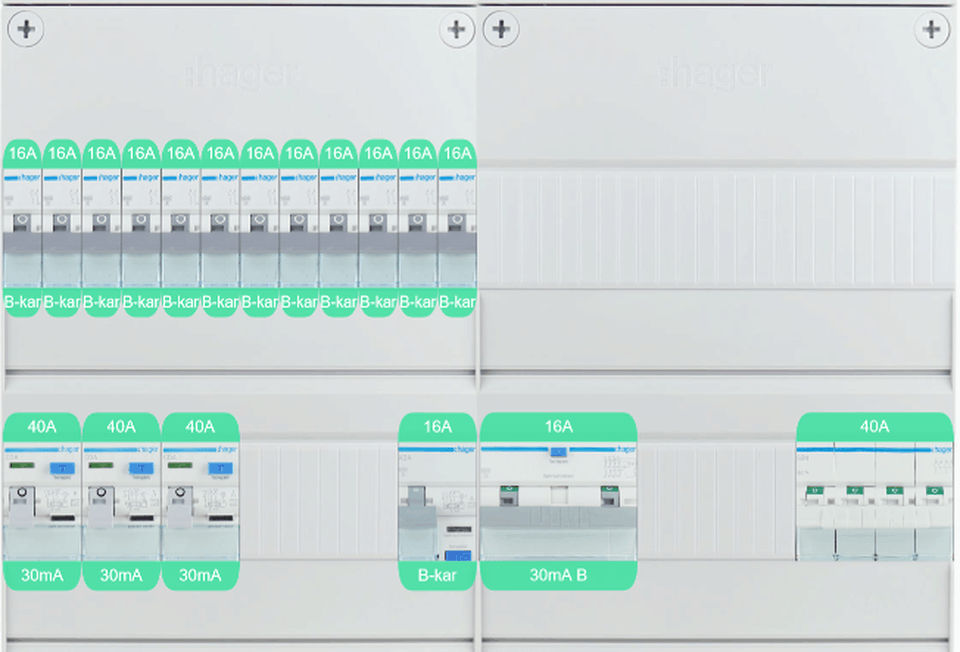The image size is (960, 652).
Task: Click the right screw on the left panel cover
Action: pyautogui.click(x=457, y=29)
